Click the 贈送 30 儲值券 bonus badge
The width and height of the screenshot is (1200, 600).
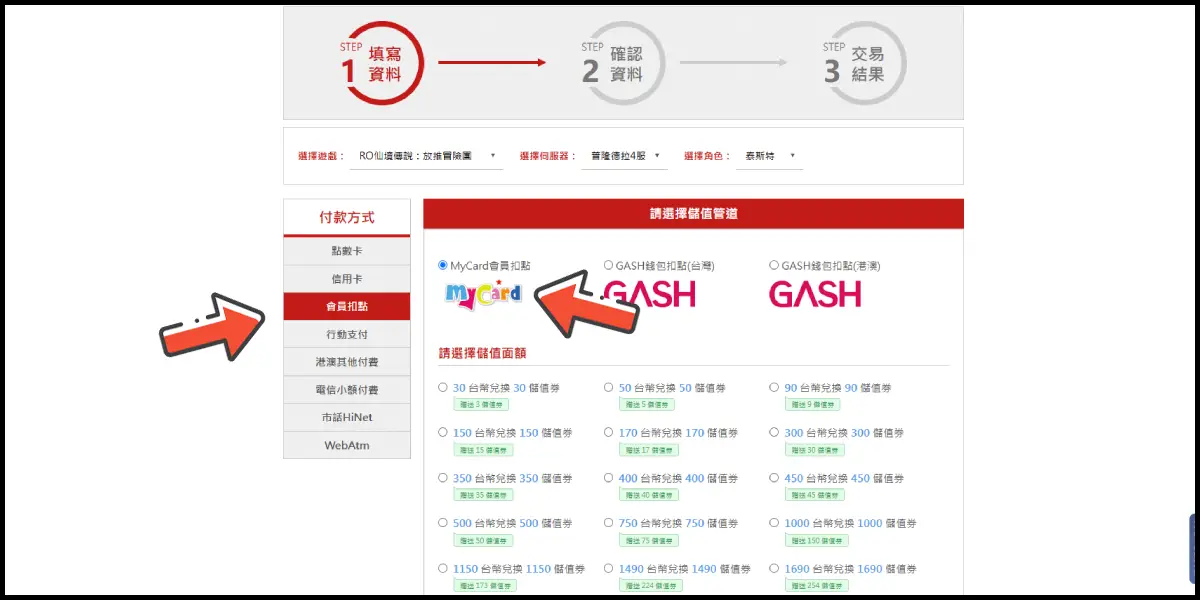click(x=815, y=450)
